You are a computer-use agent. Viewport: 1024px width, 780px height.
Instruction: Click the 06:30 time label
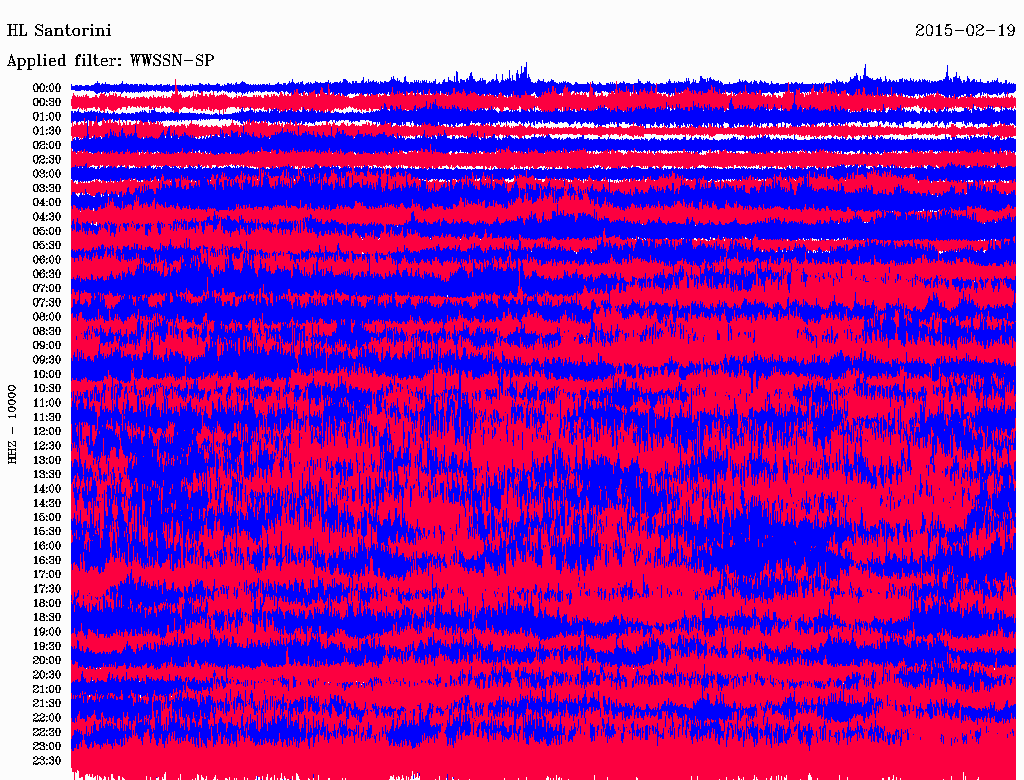tap(46, 274)
